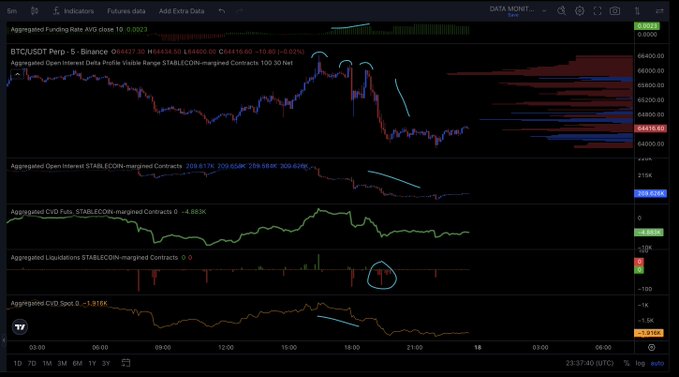This screenshot has height=377, width=679.
Task: Open the Indicators menu
Action: (74, 11)
